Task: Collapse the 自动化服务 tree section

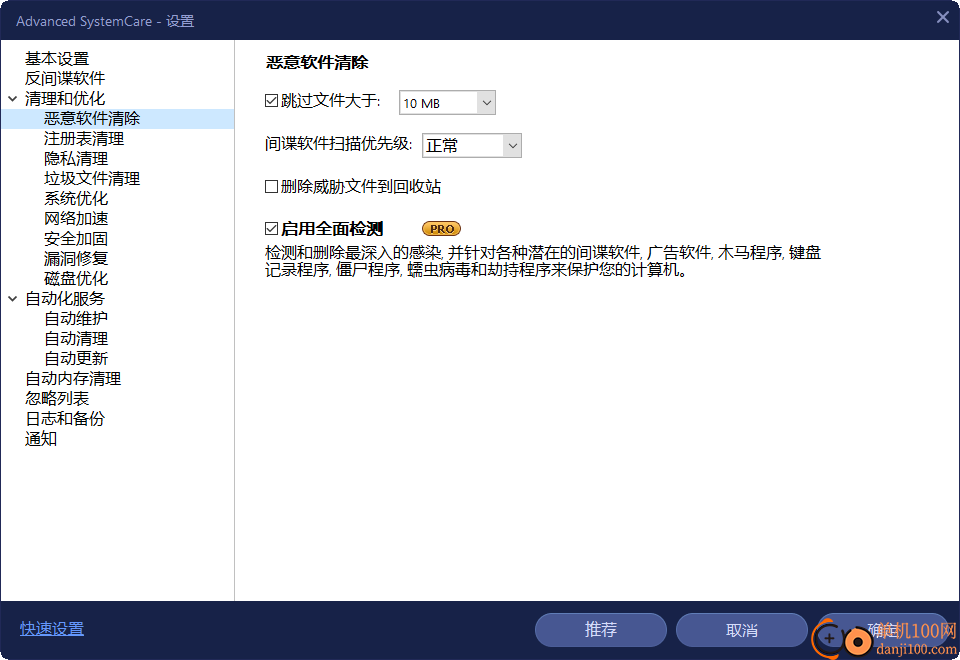Action: (x=12, y=299)
